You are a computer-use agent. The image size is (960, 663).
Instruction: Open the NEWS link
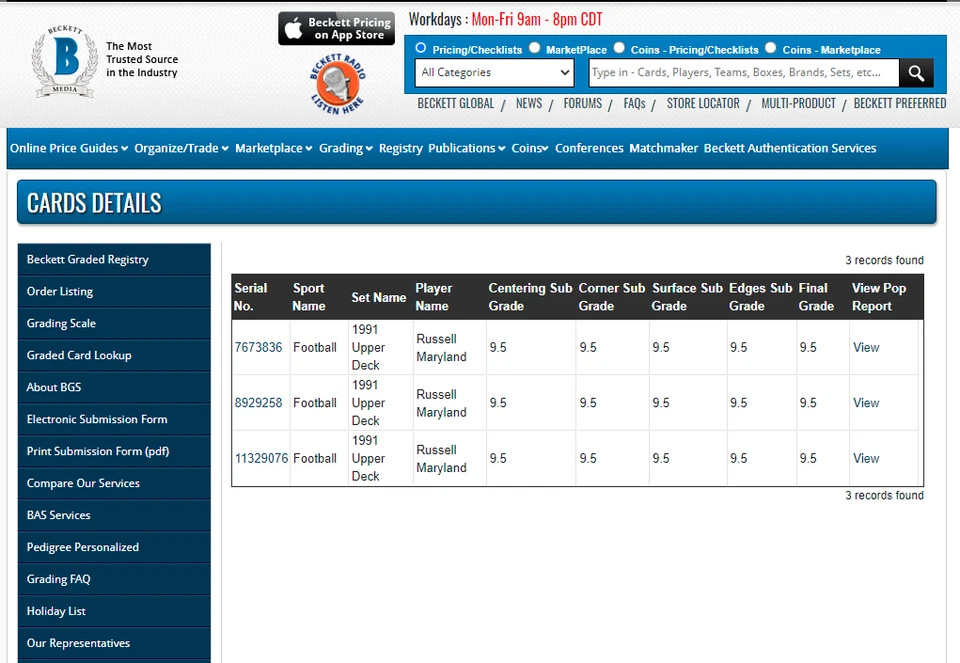click(x=529, y=103)
